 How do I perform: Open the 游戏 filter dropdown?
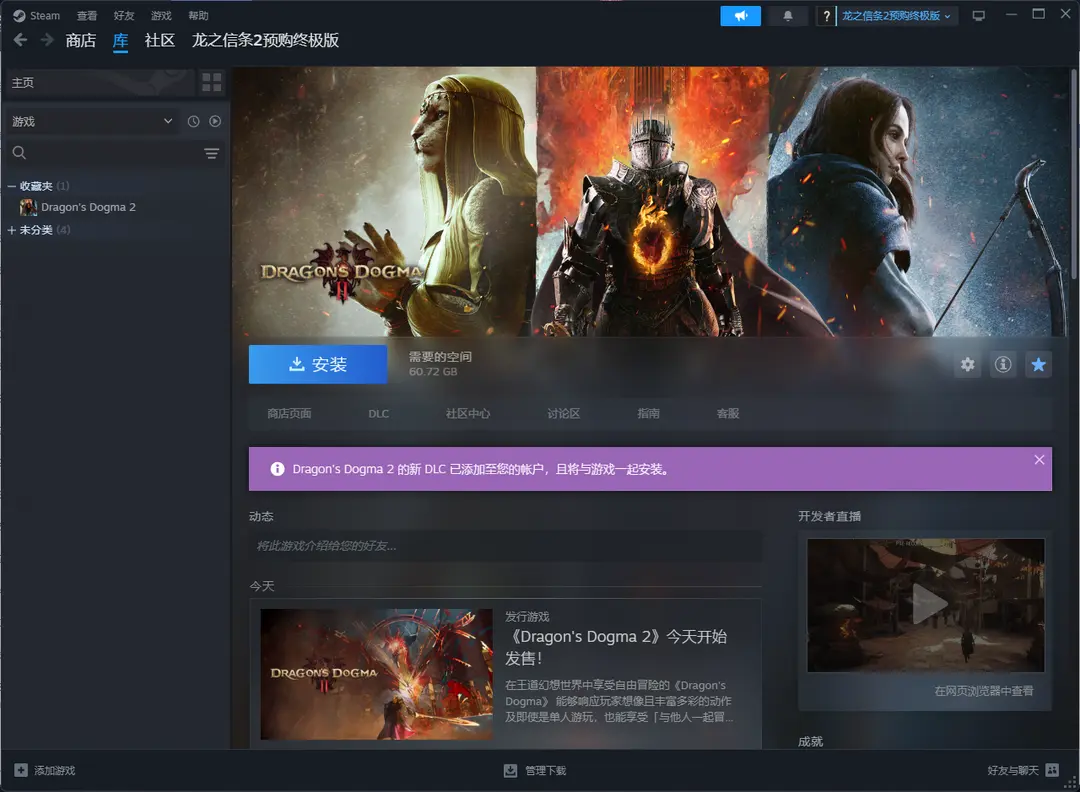point(92,121)
